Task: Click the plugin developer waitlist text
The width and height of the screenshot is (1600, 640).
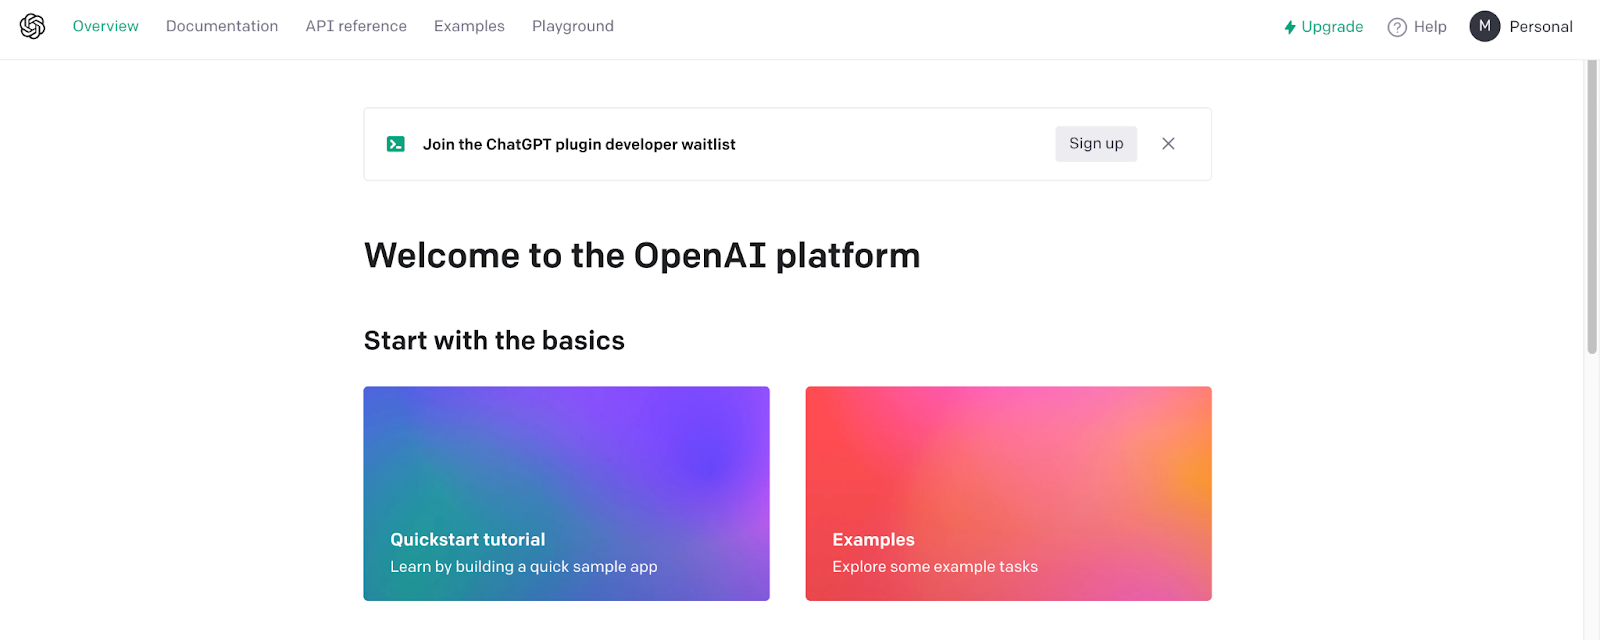Action: click(x=579, y=144)
